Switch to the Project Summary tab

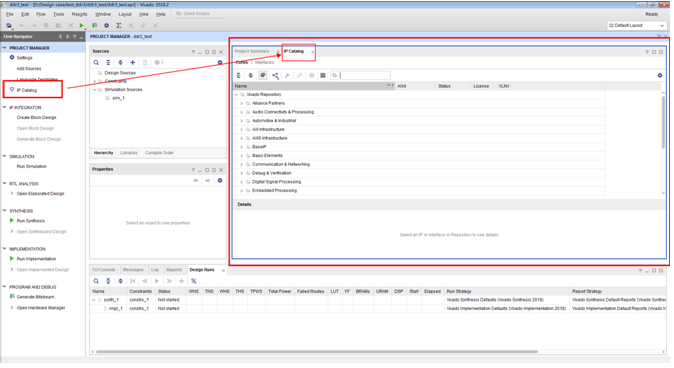[x=252, y=51]
